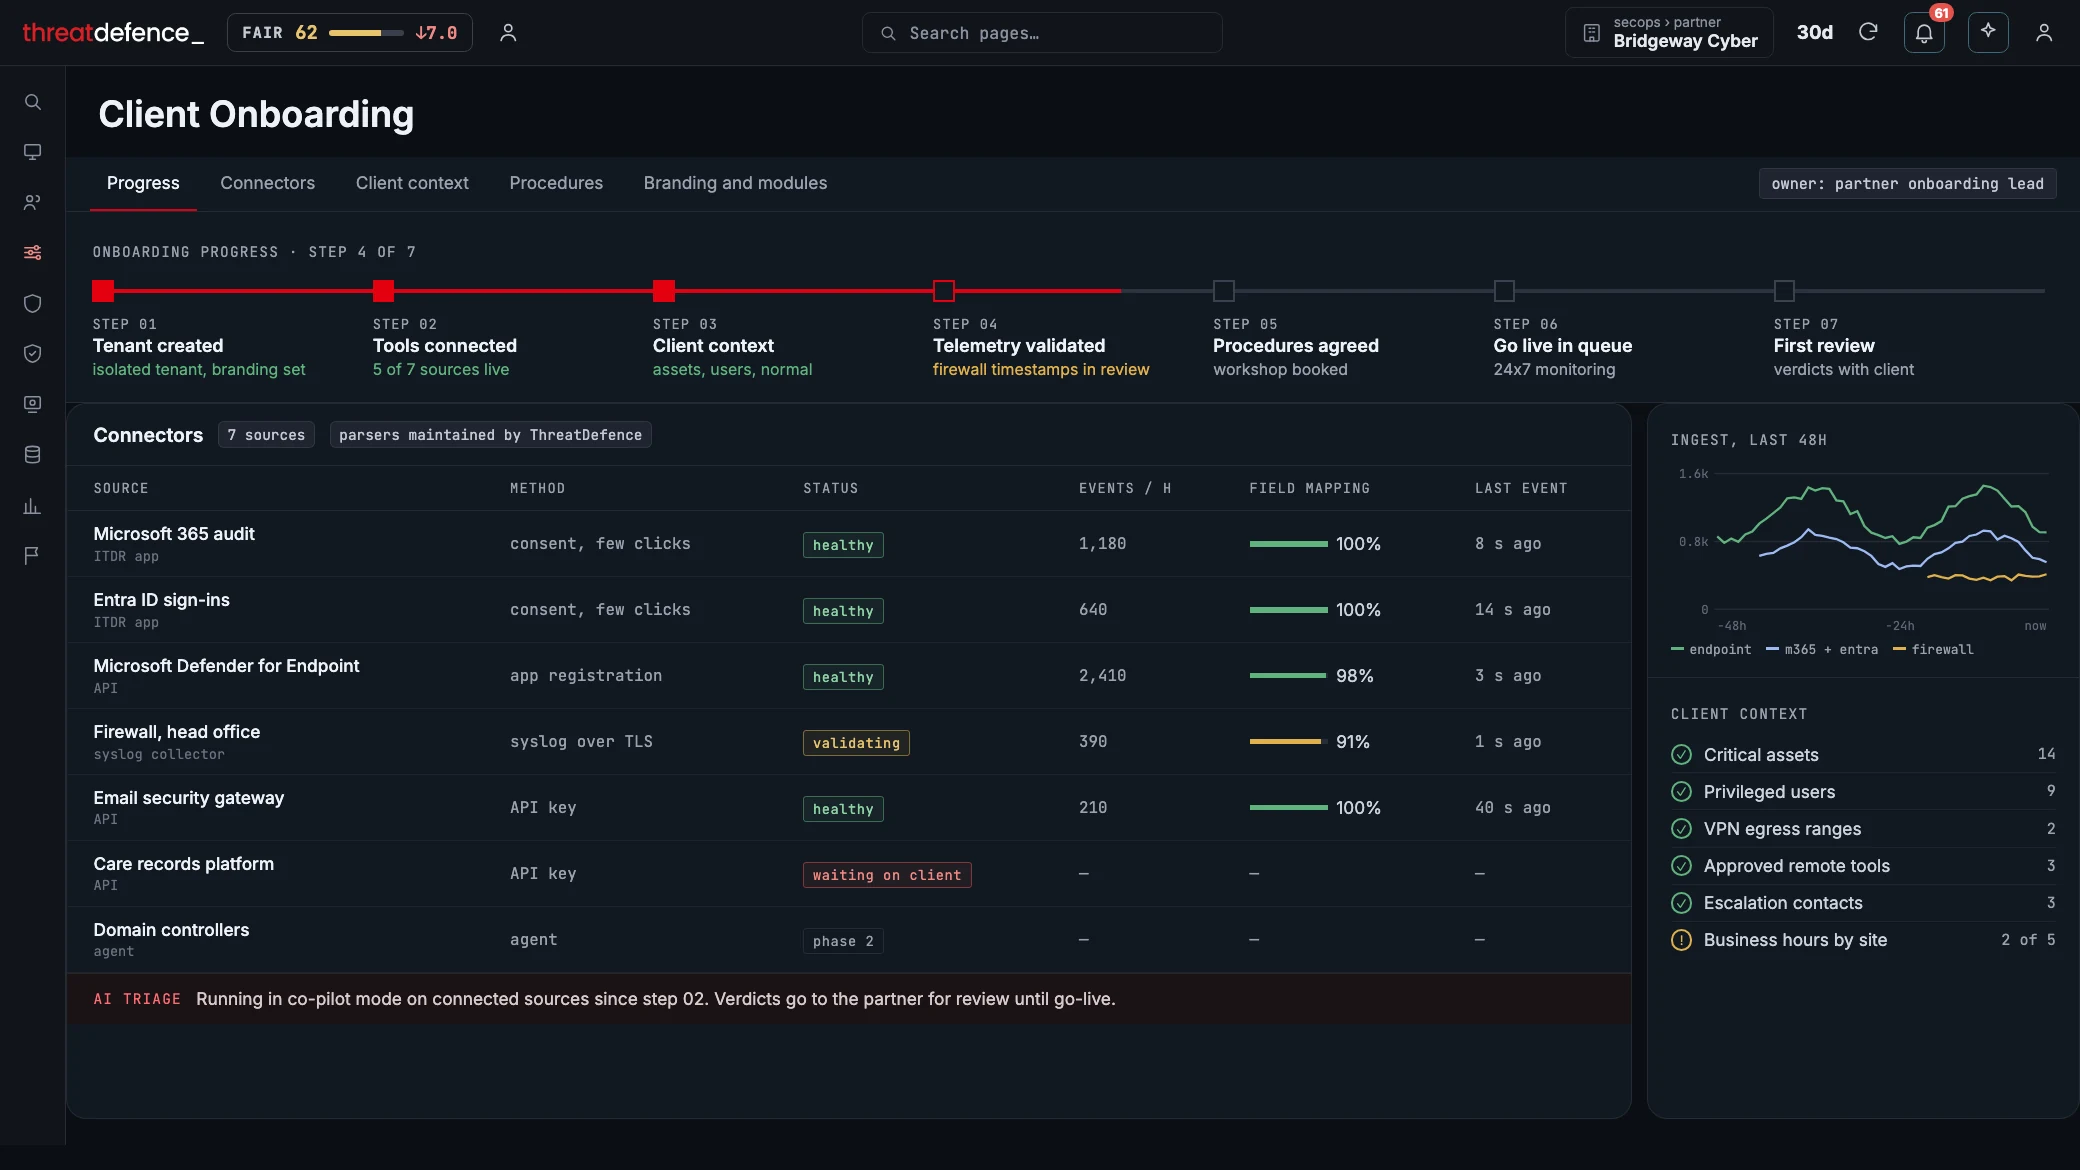This screenshot has height=1170, width=2080.
Task: Click the owner: partner onboarding lead tag
Action: coord(1907,184)
